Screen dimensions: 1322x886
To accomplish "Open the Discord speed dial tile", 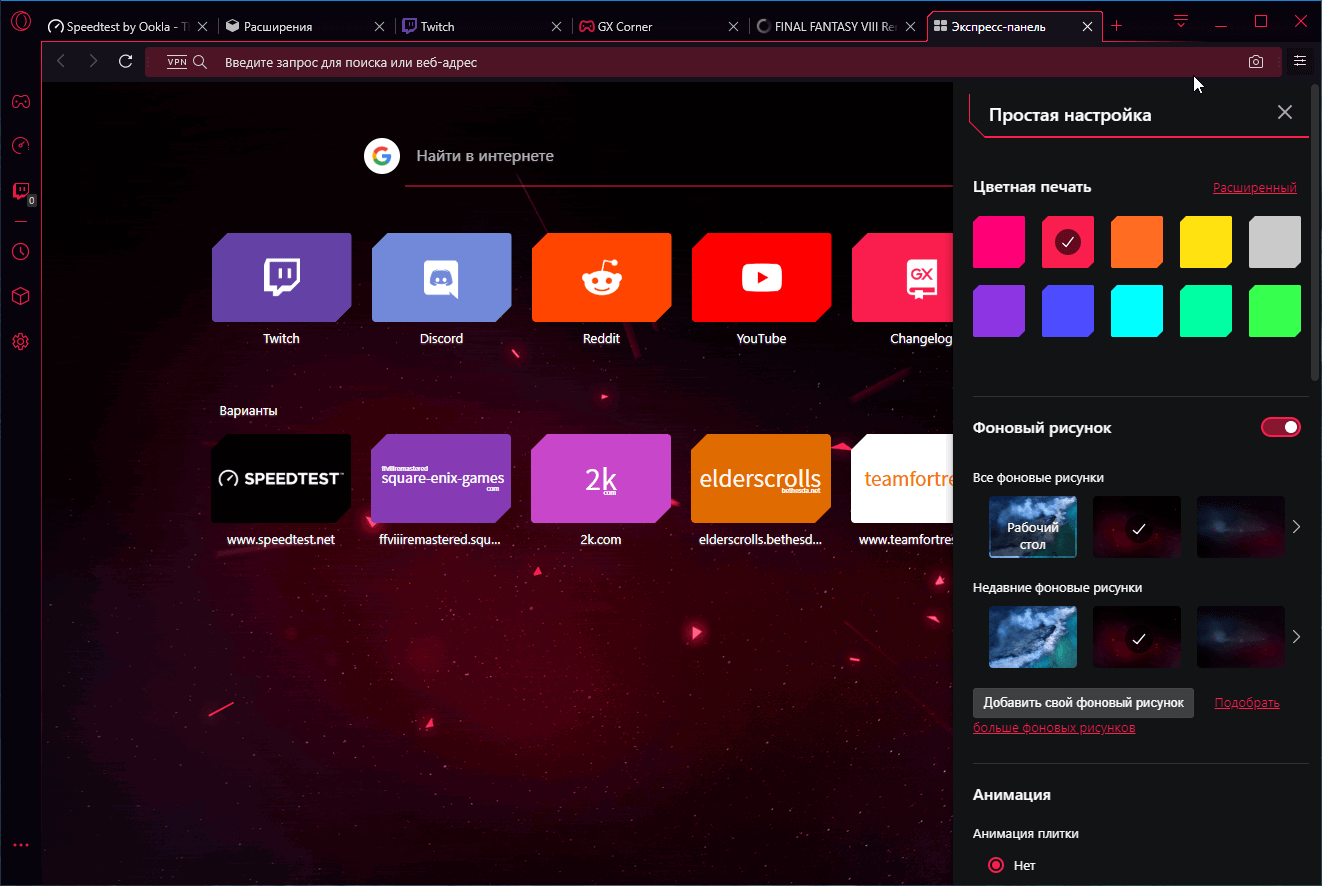I will (441, 278).
